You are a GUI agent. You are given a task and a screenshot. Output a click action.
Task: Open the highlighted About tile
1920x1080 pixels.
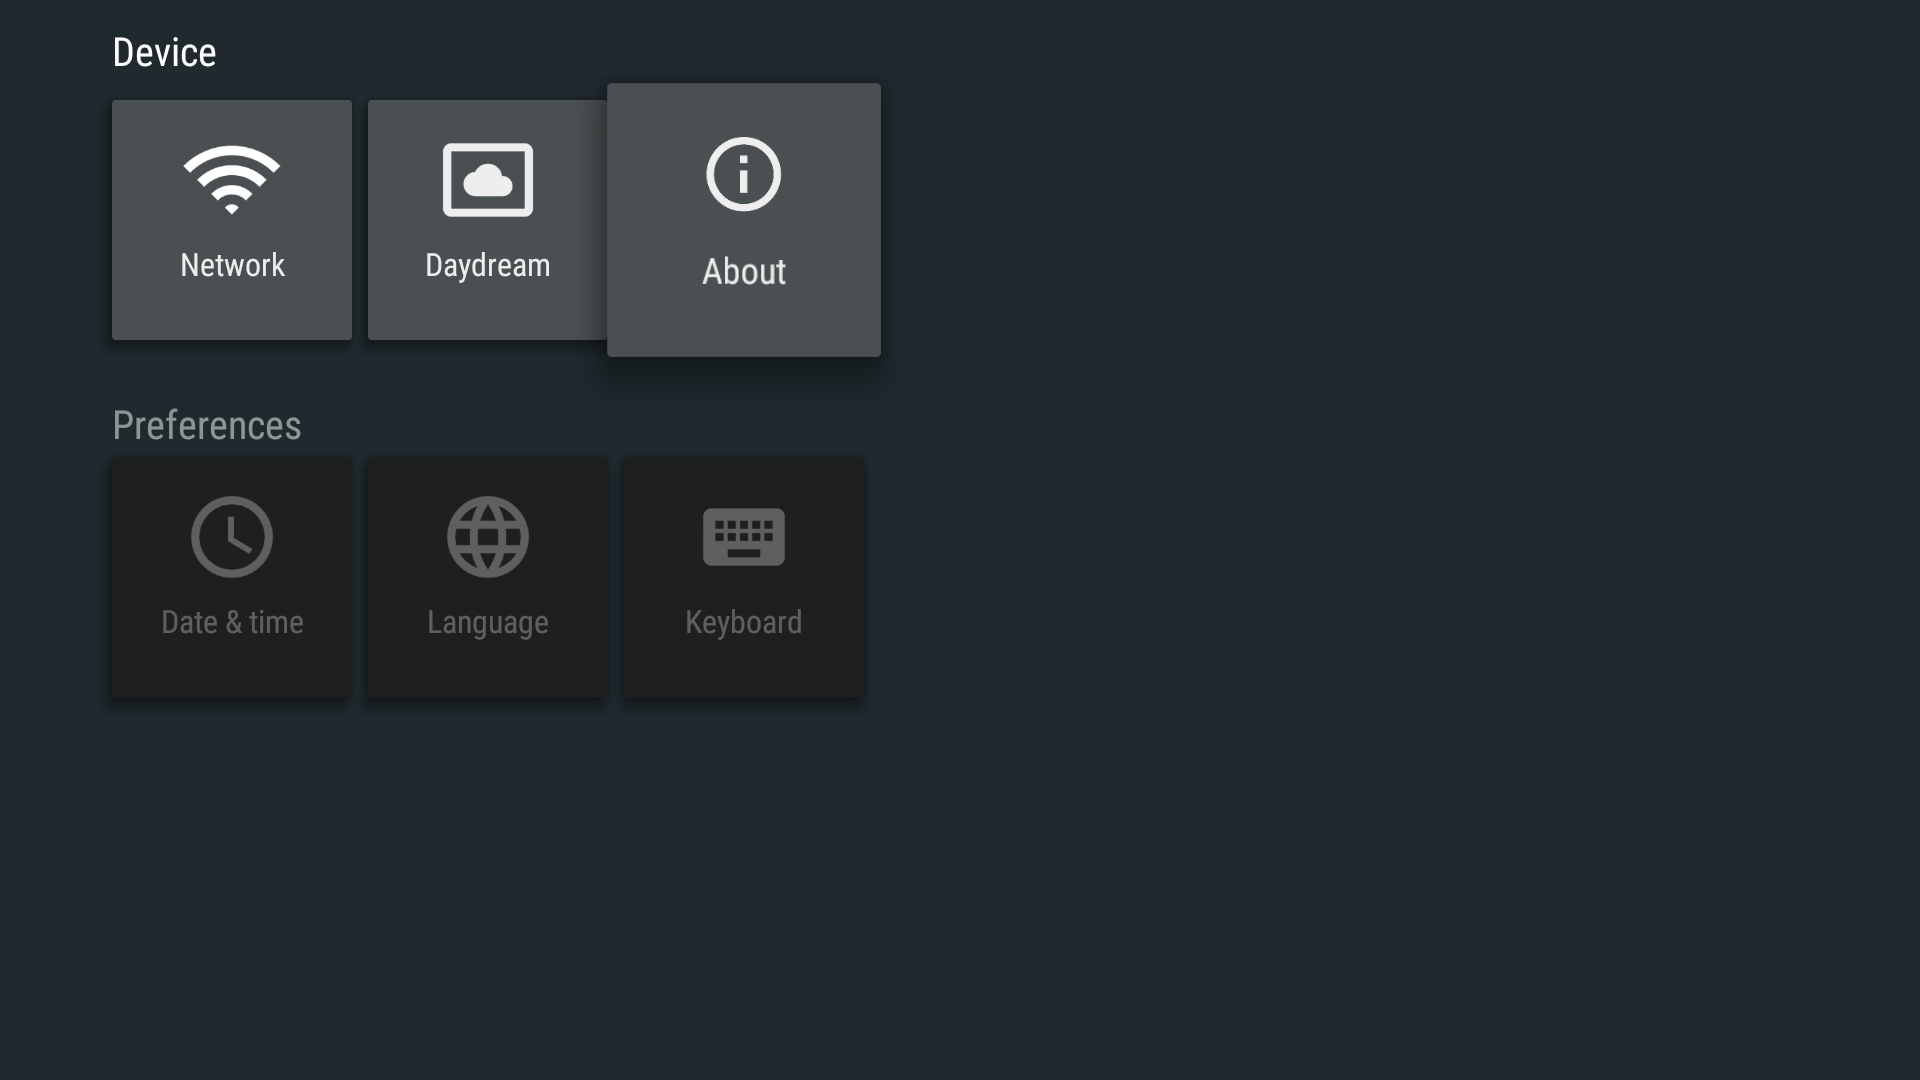coord(744,220)
